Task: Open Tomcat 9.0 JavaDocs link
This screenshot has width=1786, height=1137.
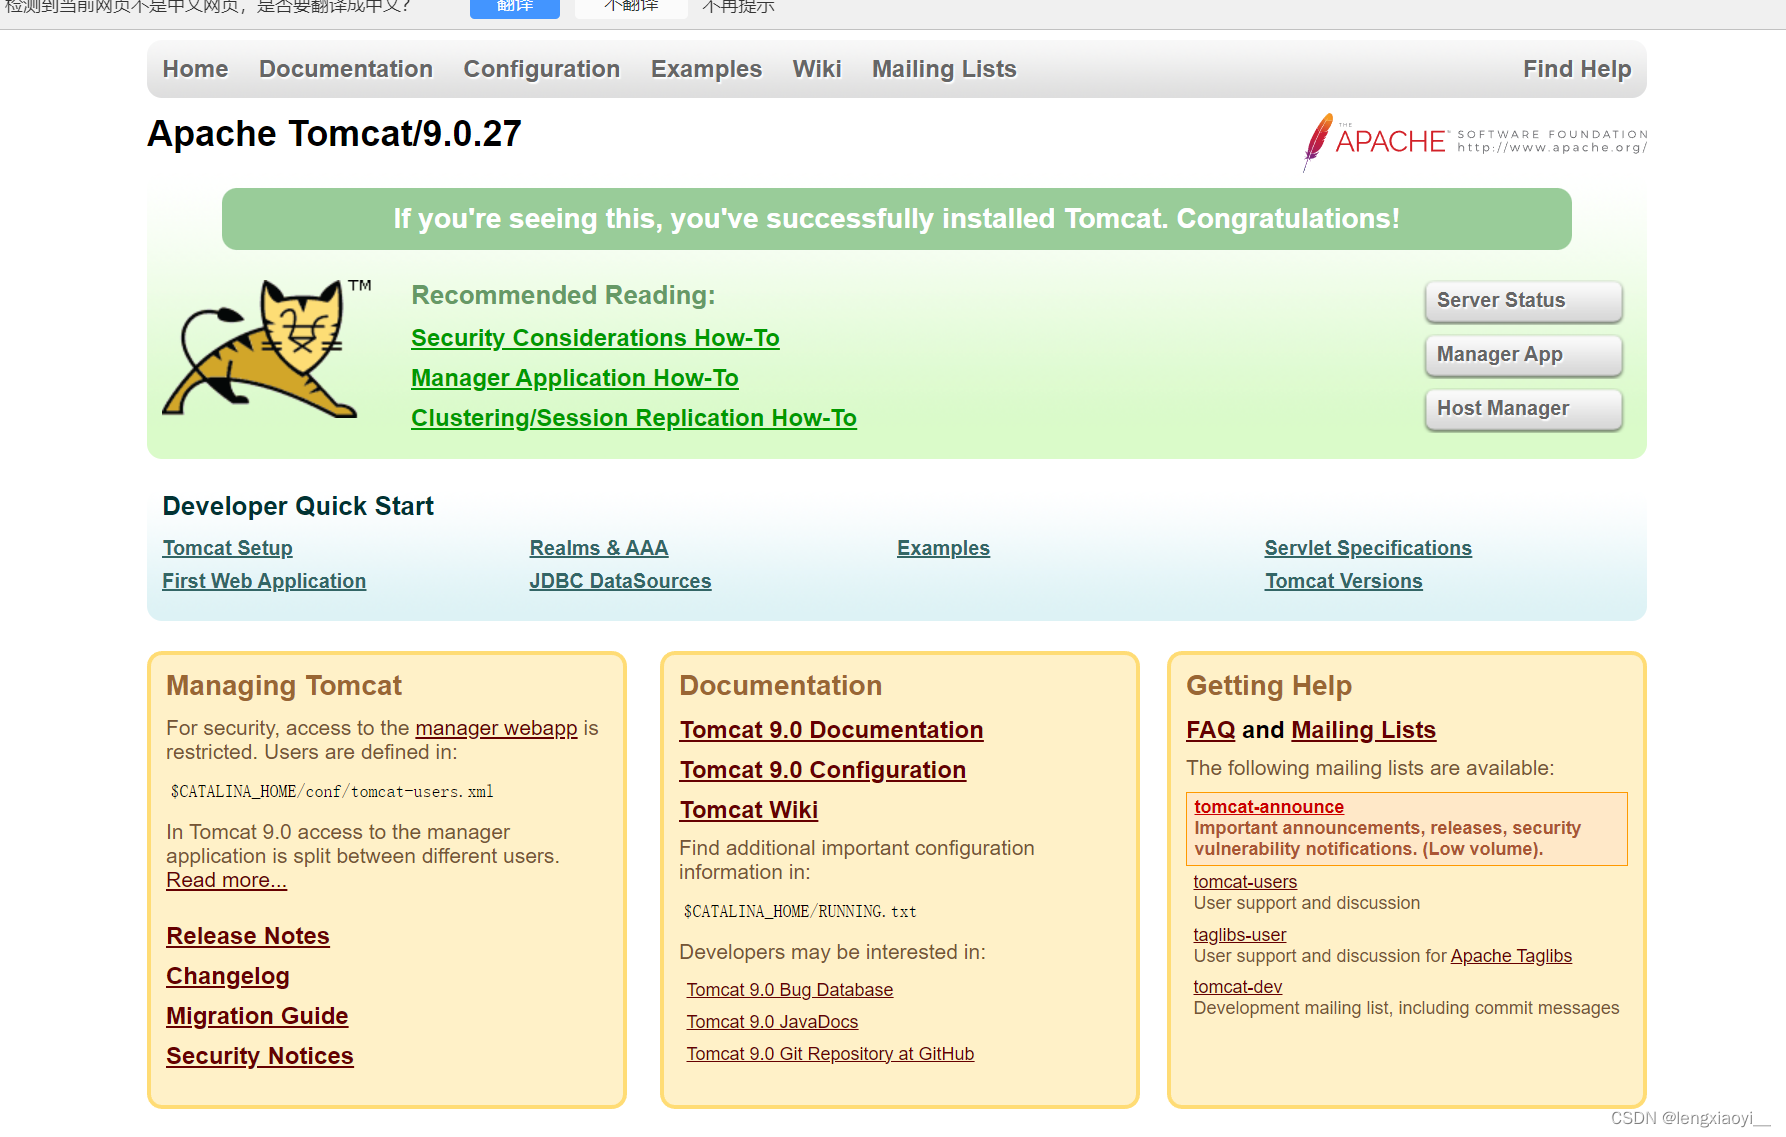Action: 772,1022
